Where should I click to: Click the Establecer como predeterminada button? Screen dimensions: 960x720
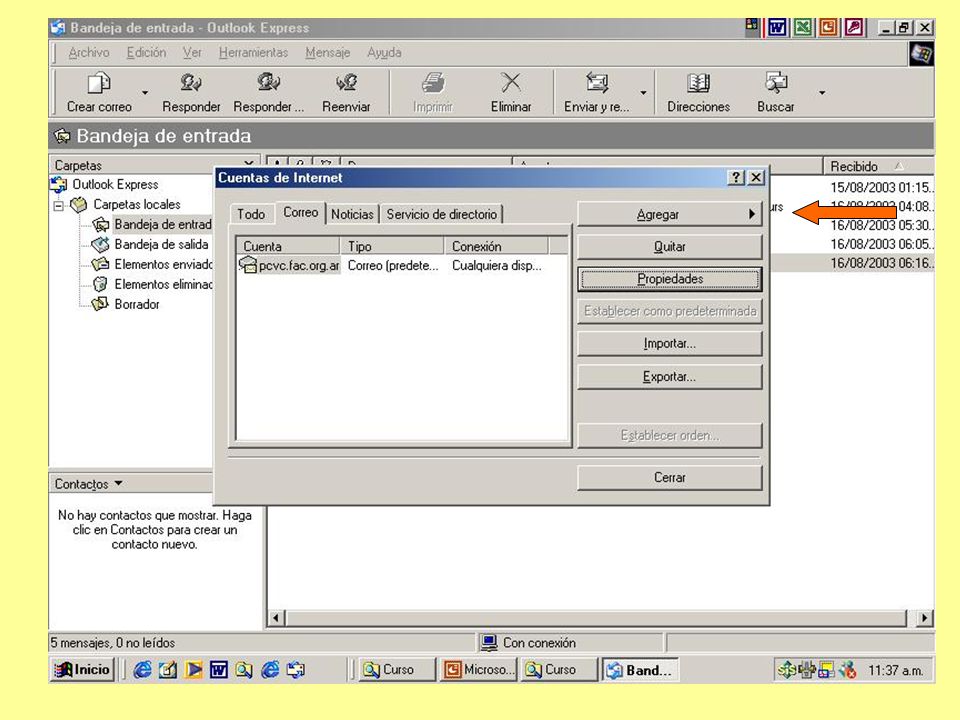point(670,311)
